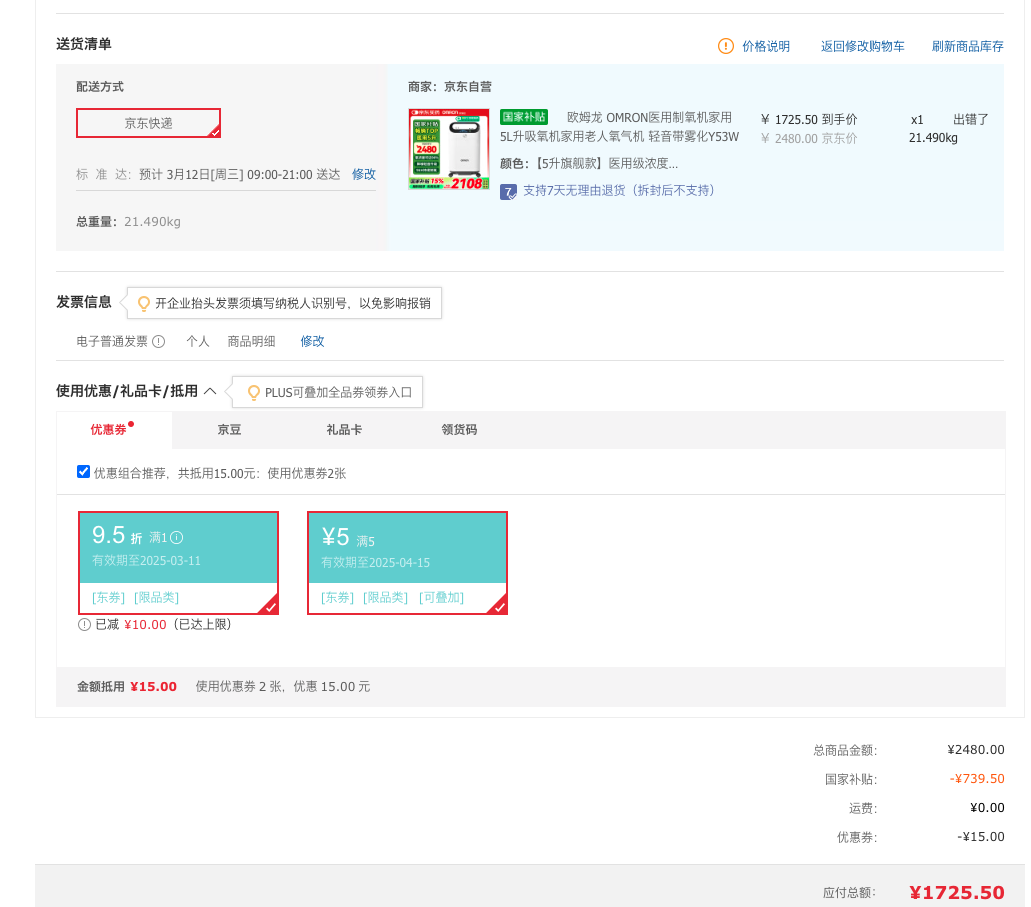Image resolution: width=1031 pixels, height=907 pixels.
Task: Click the PLUS coupon tip lightbulb icon
Action: coord(253,393)
